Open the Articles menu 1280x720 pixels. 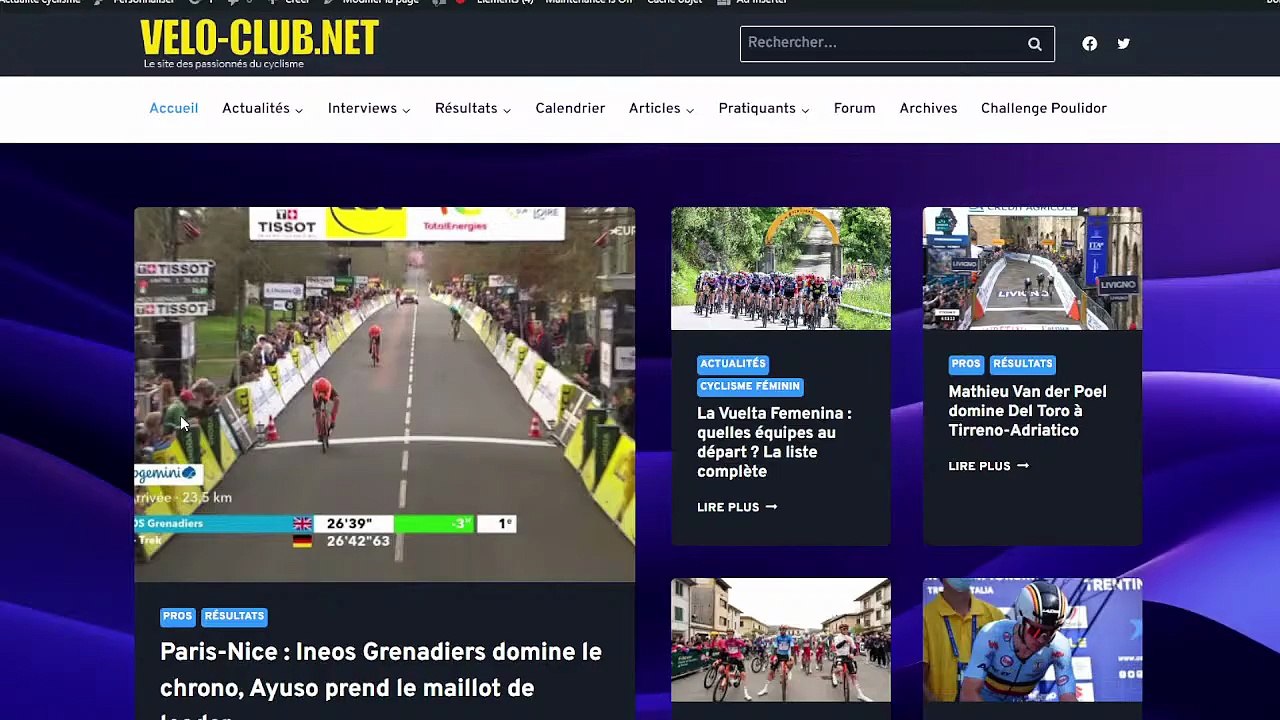(654, 108)
